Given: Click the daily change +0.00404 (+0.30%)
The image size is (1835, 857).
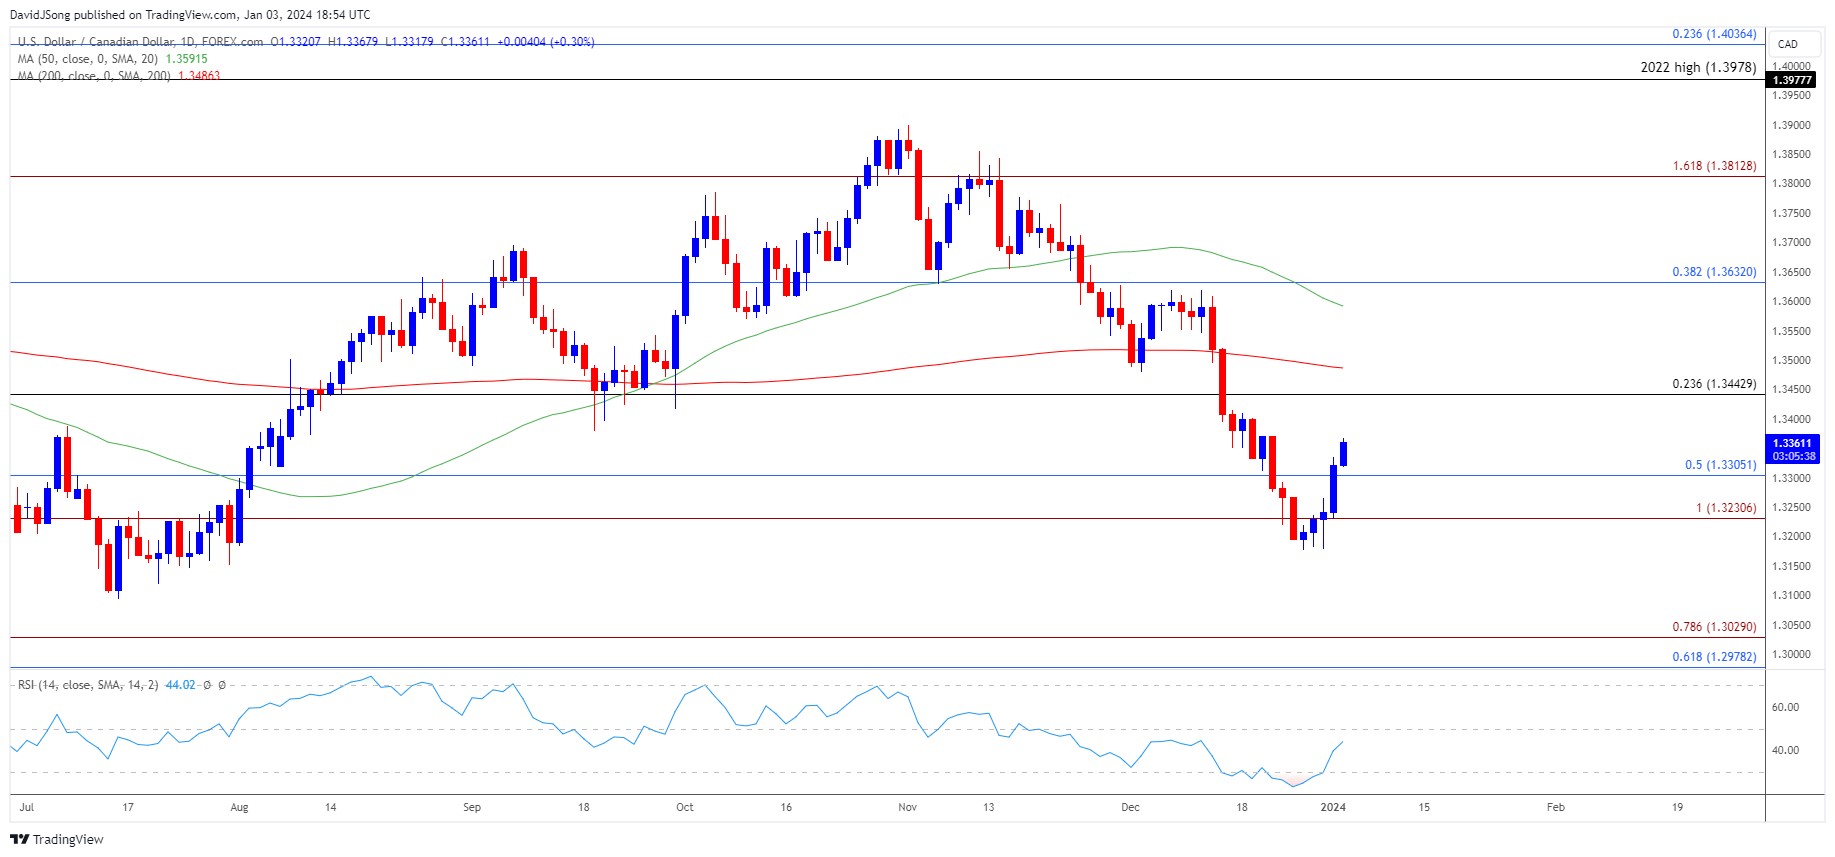Looking at the screenshot, I should pos(546,42).
